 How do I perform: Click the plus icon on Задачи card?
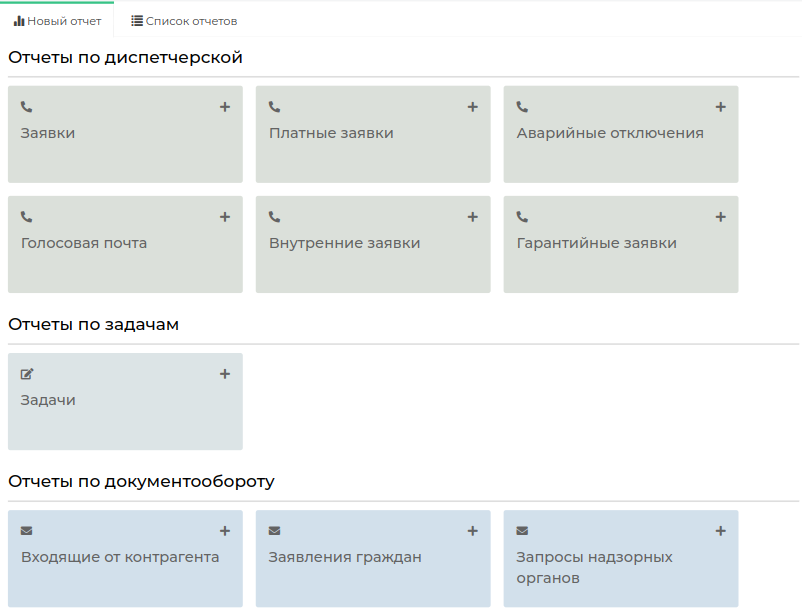225,374
